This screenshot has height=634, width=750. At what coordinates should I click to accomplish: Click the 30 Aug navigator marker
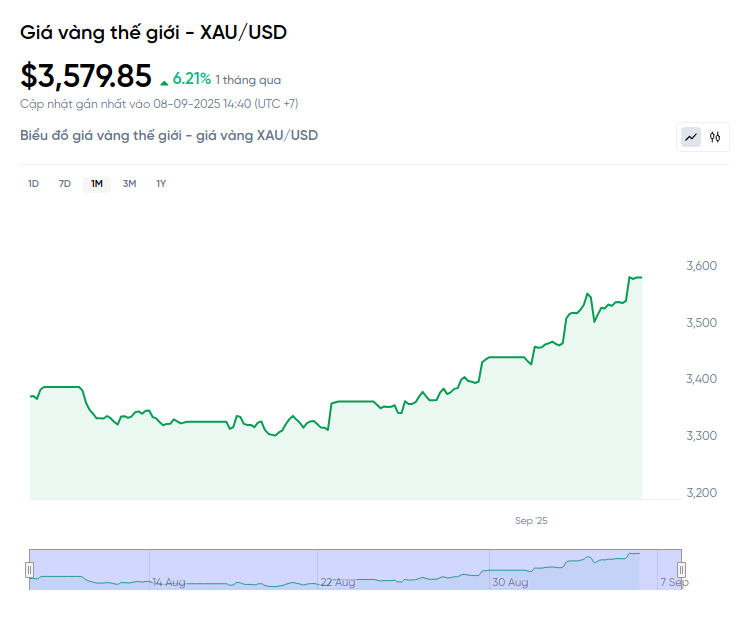tap(510, 582)
